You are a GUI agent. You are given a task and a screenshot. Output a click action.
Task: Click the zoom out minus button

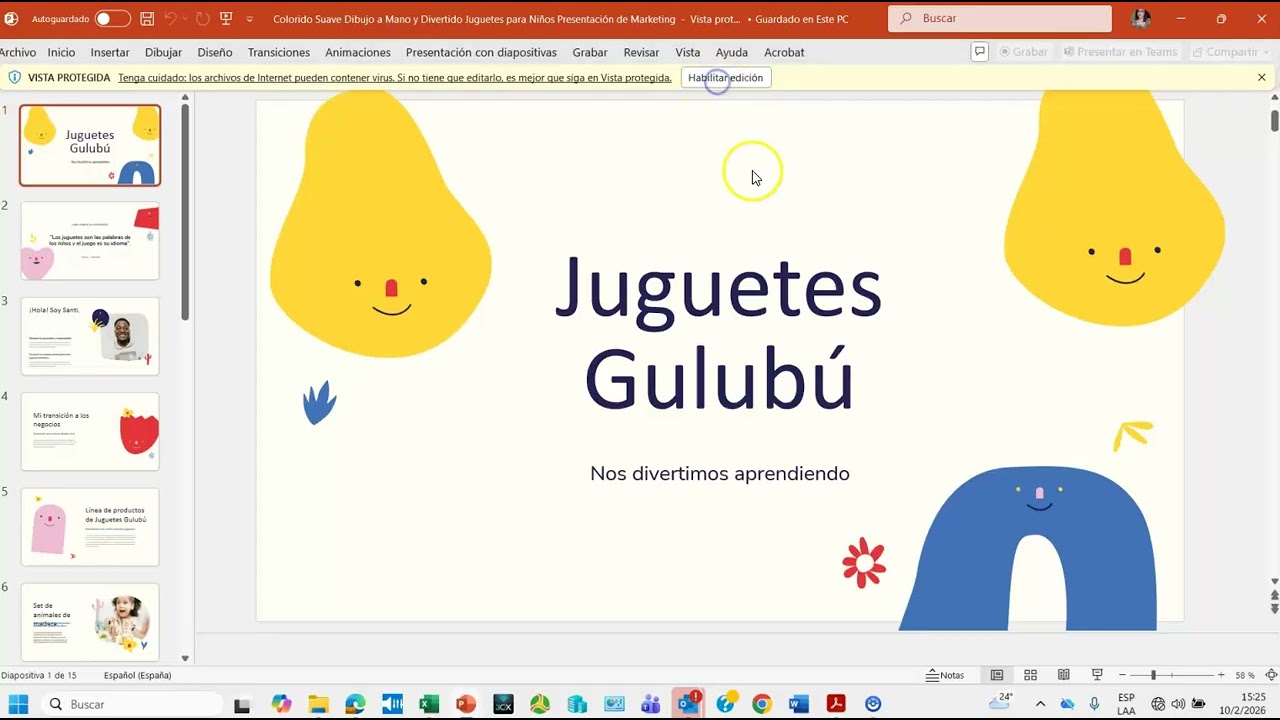coord(1122,675)
